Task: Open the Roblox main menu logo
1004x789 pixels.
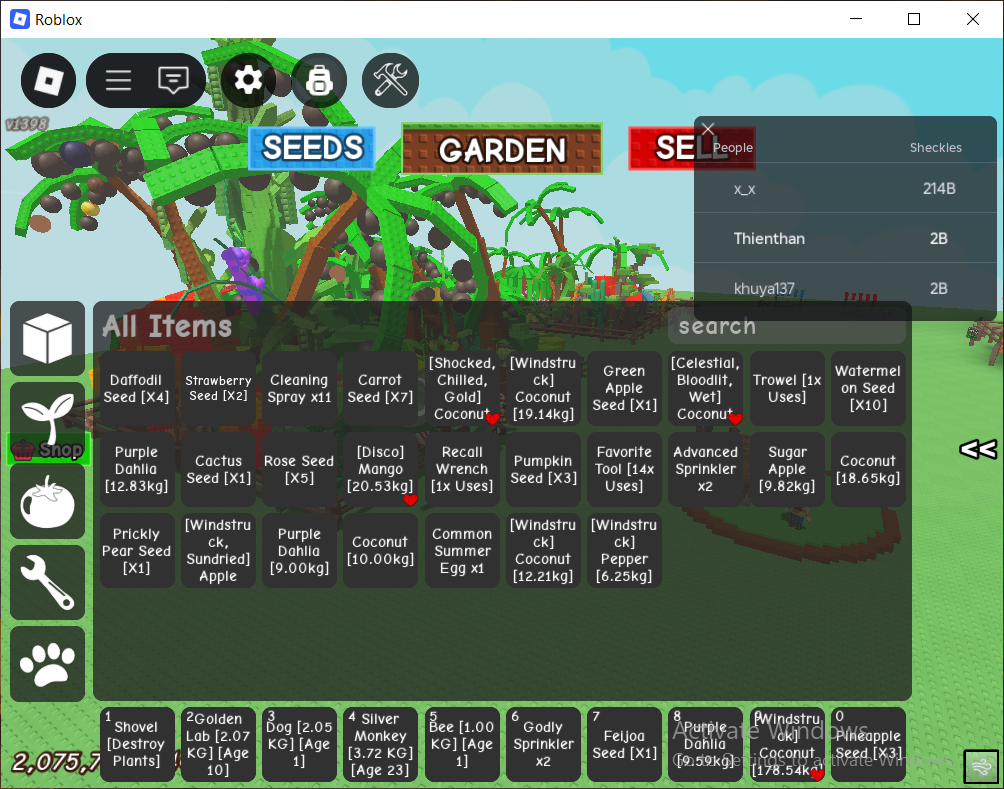Action: [48, 81]
